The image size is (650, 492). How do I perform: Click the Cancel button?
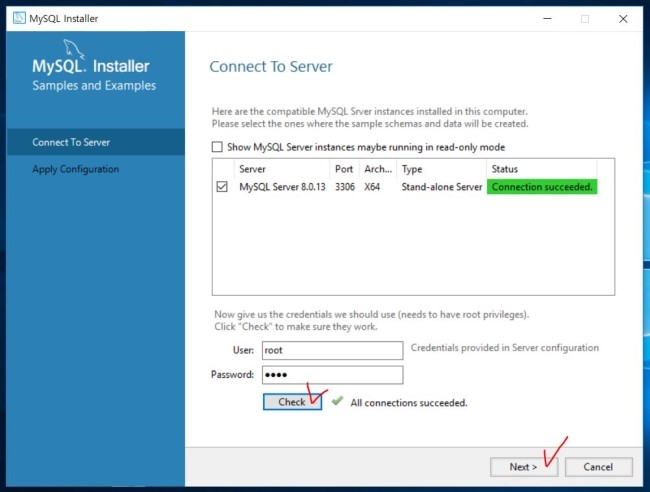coord(598,467)
